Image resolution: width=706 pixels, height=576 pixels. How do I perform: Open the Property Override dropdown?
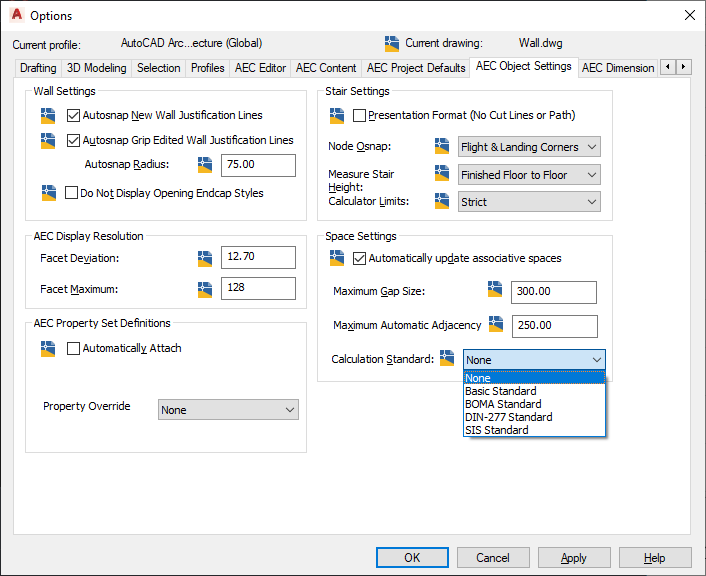[228, 410]
